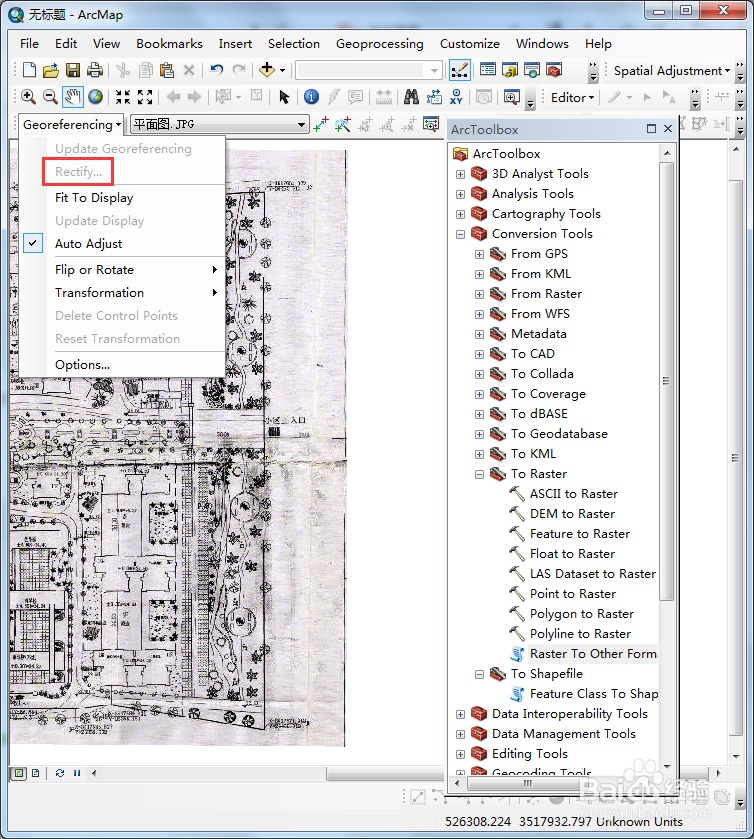Click the New Map File icon
Screen dimensions: 754x839
tap(29, 70)
